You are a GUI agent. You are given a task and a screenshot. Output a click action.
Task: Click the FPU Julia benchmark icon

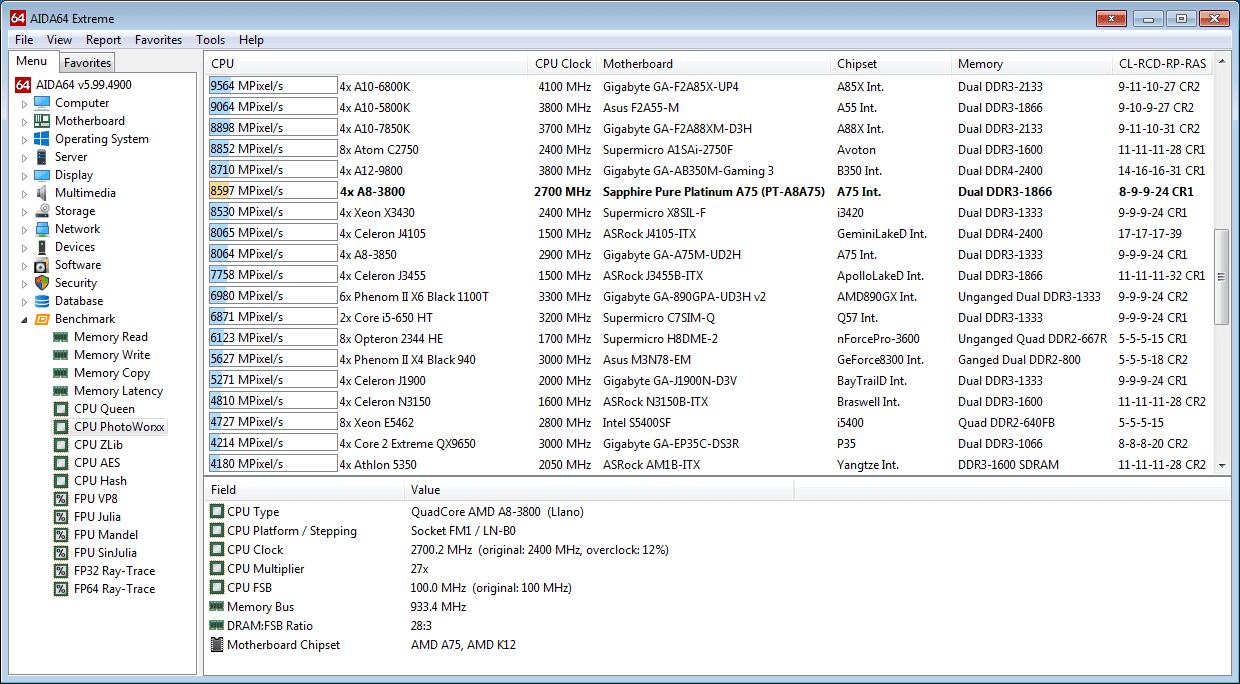click(61, 517)
